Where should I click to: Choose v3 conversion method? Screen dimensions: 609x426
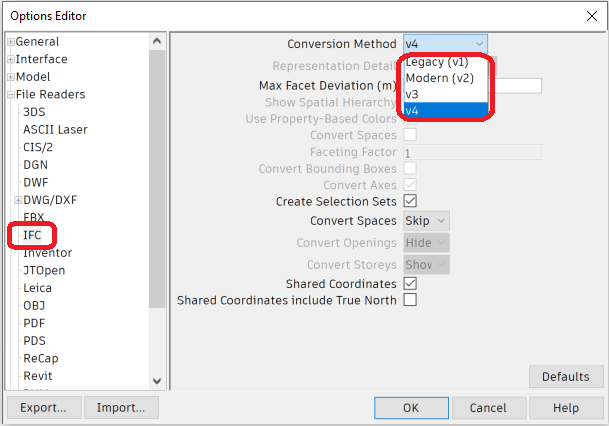coord(445,94)
